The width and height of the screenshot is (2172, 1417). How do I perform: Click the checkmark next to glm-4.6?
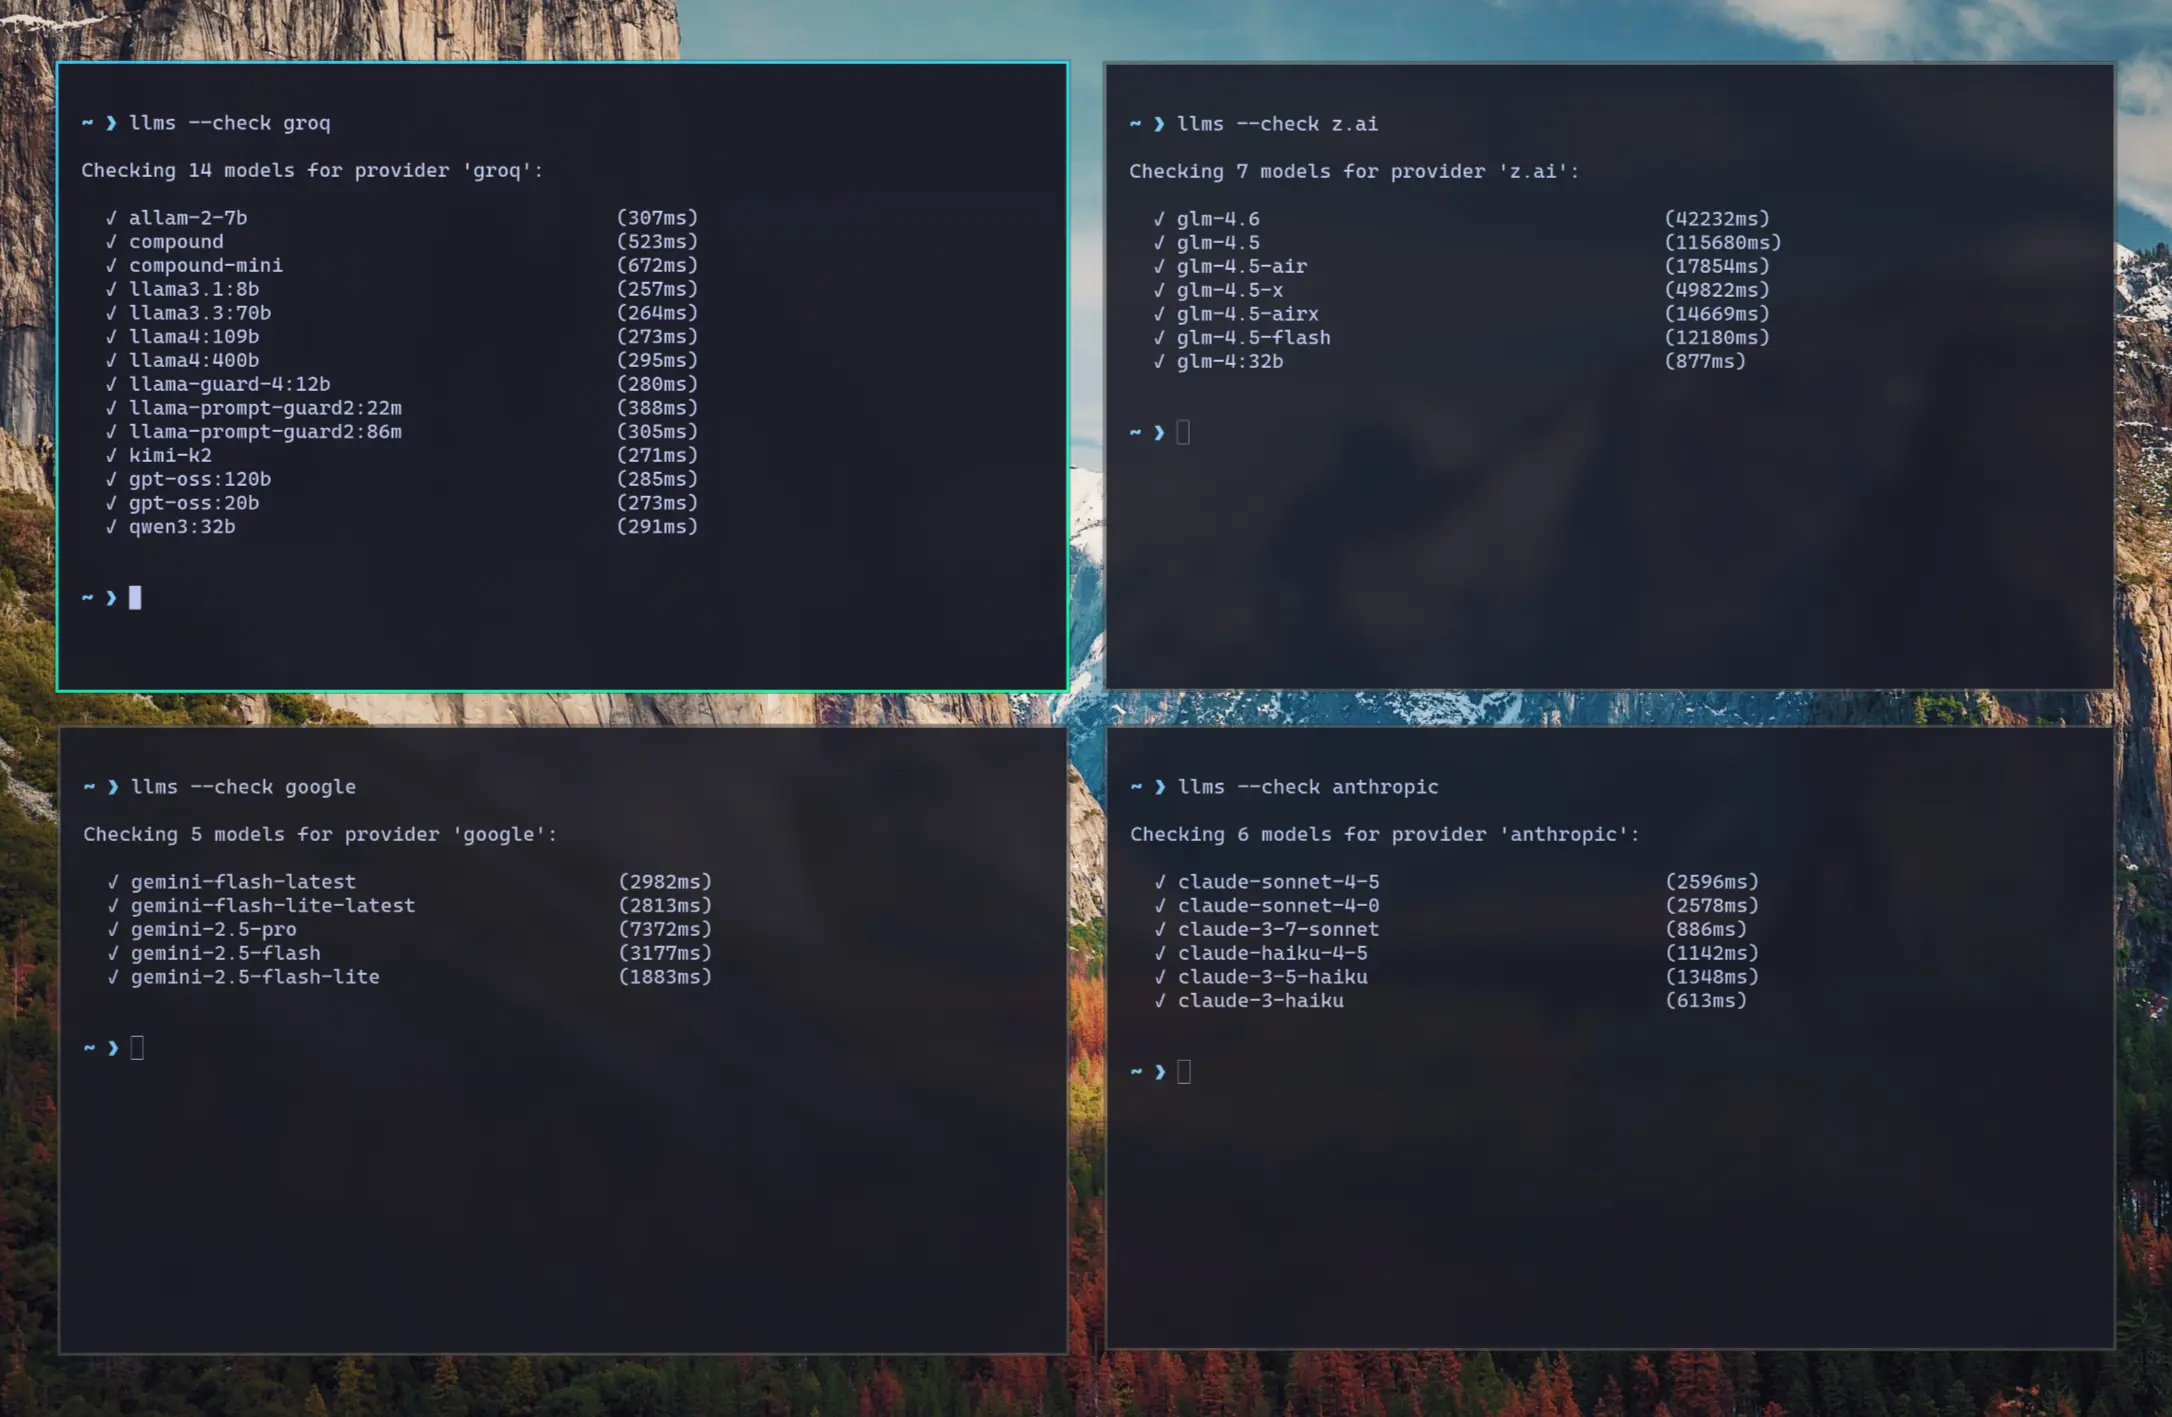[x=1160, y=218]
